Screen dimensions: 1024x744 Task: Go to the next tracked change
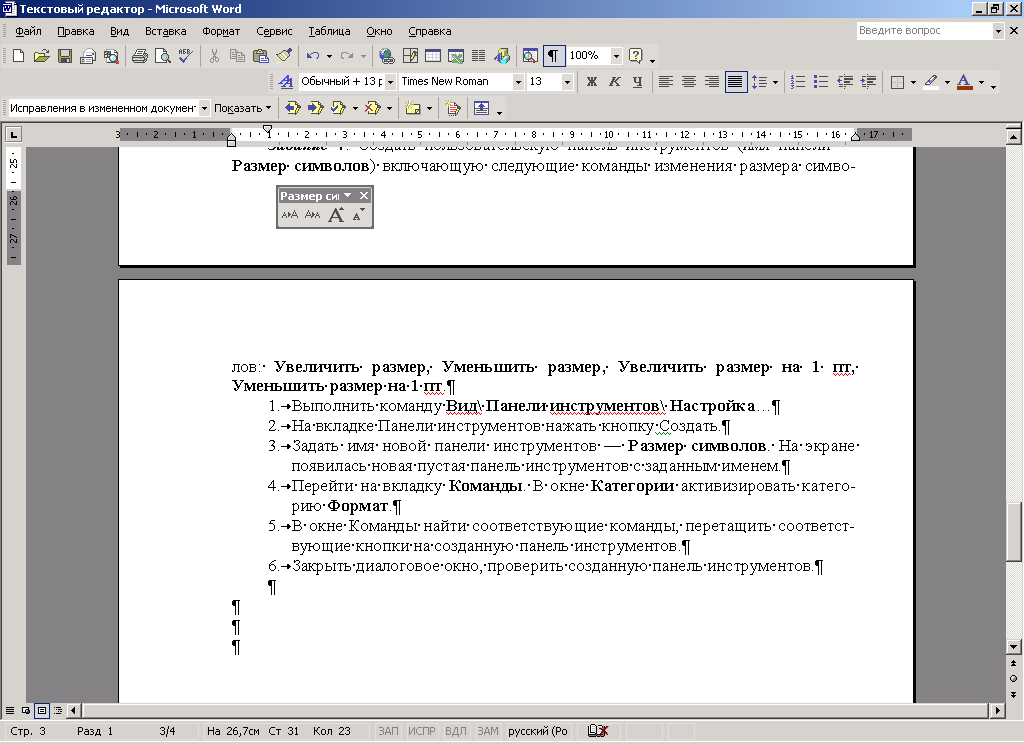(x=315, y=108)
